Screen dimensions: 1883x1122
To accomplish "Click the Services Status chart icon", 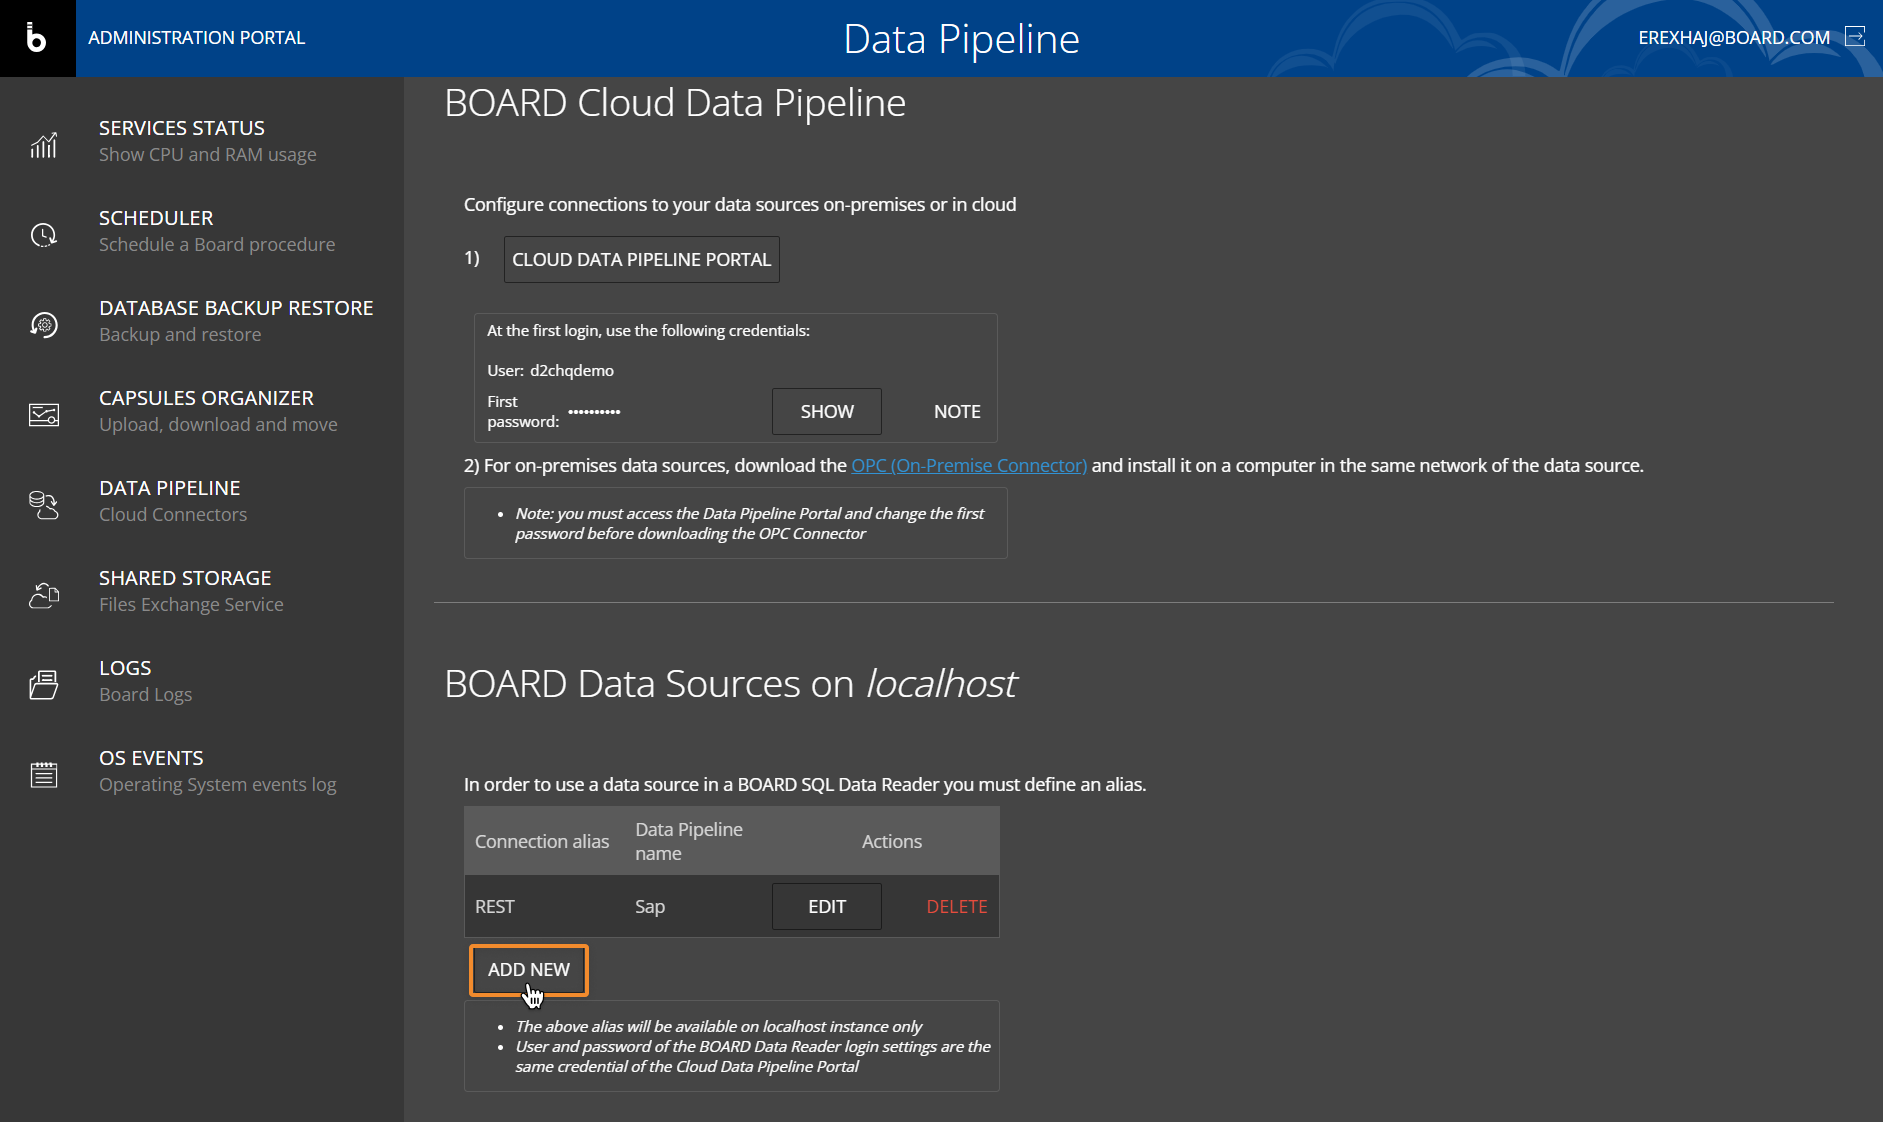I will coord(44,145).
